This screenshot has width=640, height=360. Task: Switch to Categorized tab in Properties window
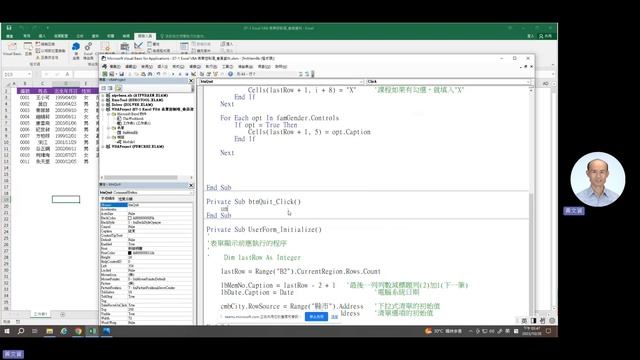(125, 199)
